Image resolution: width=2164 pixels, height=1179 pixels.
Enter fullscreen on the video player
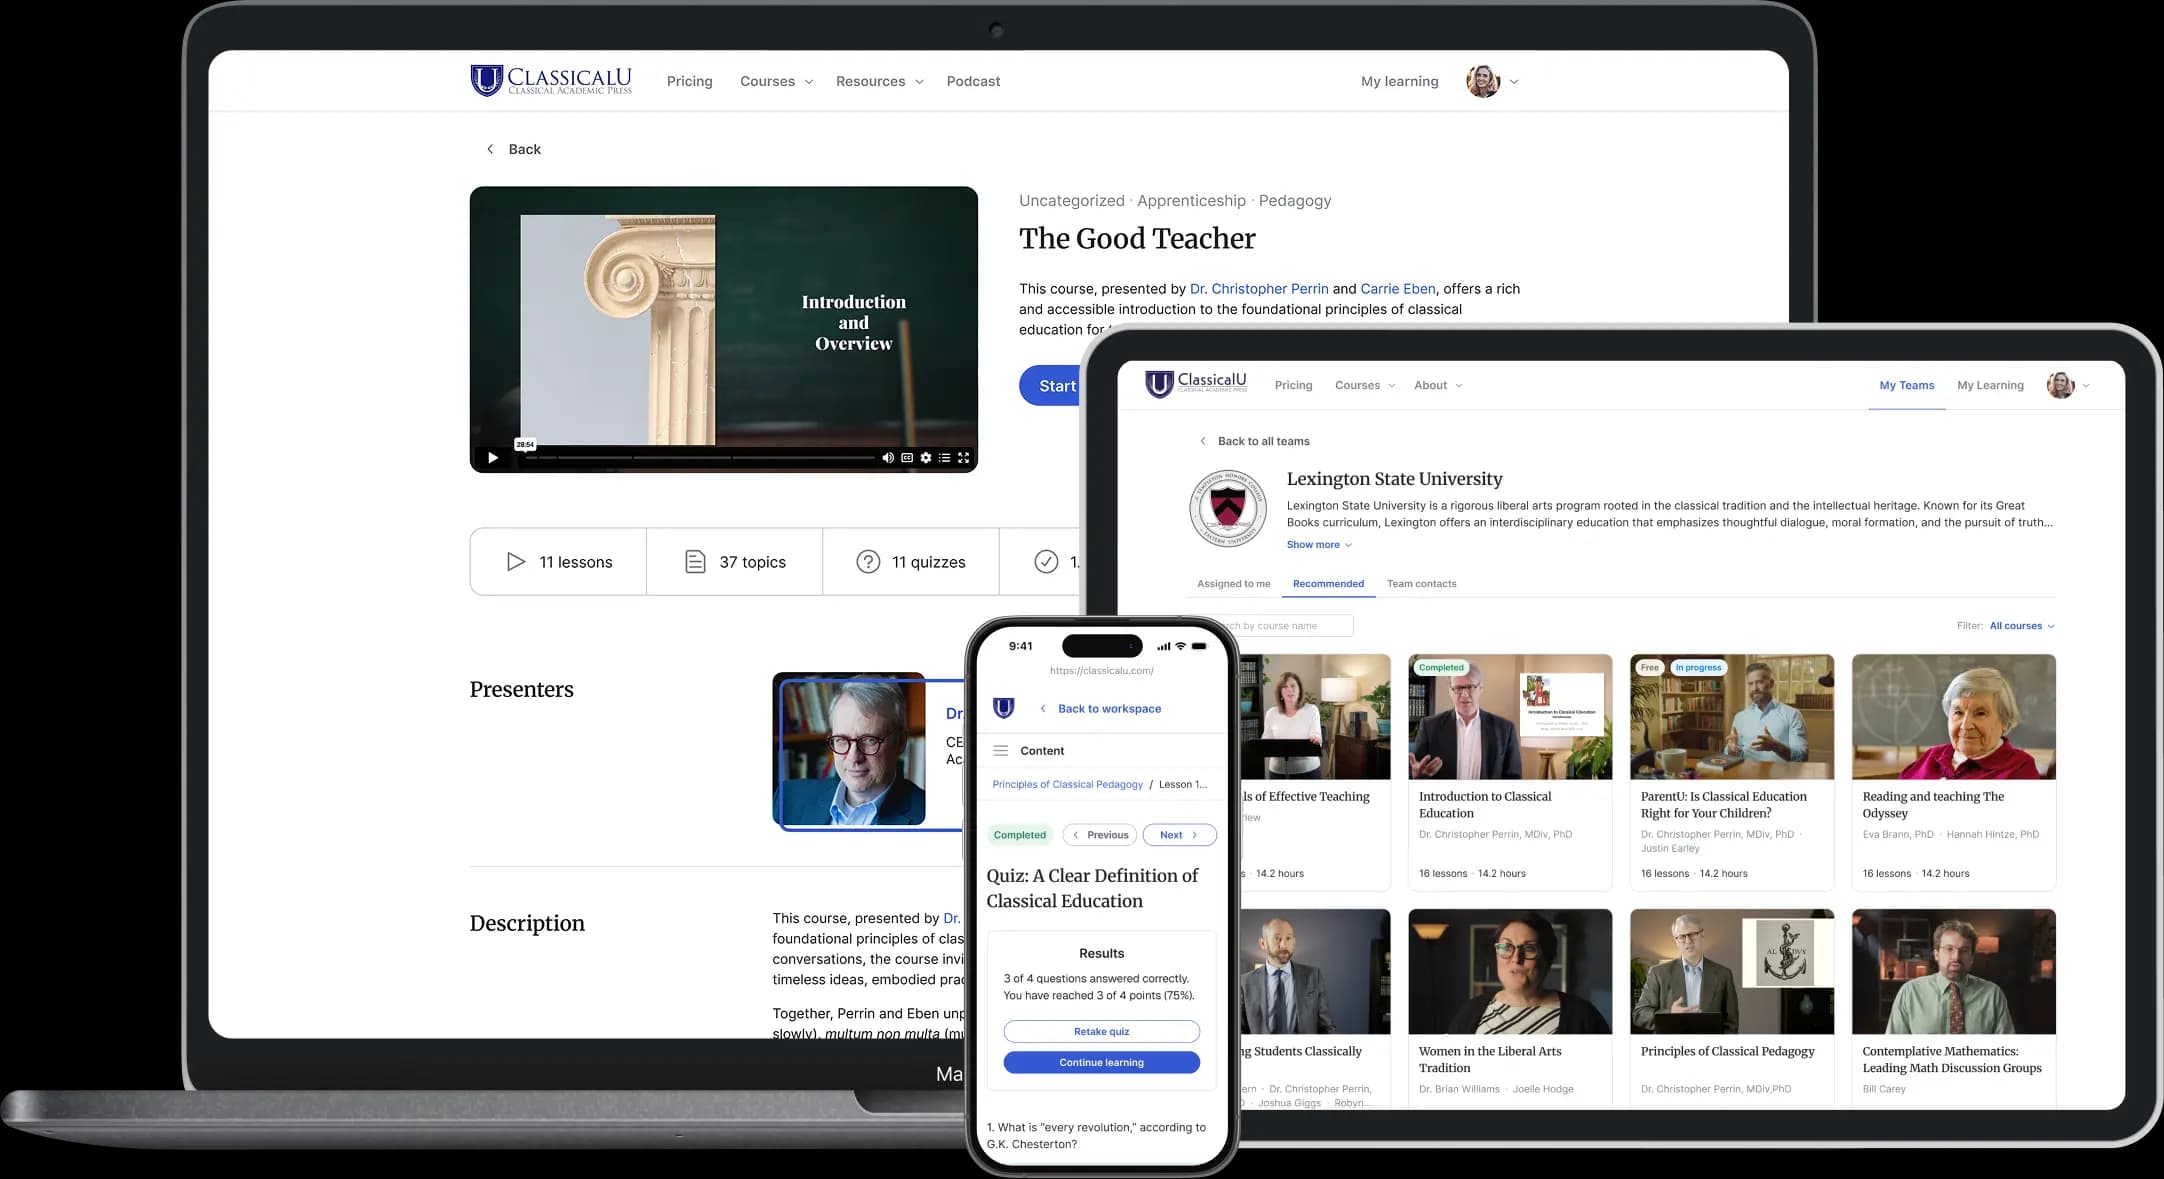964,458
